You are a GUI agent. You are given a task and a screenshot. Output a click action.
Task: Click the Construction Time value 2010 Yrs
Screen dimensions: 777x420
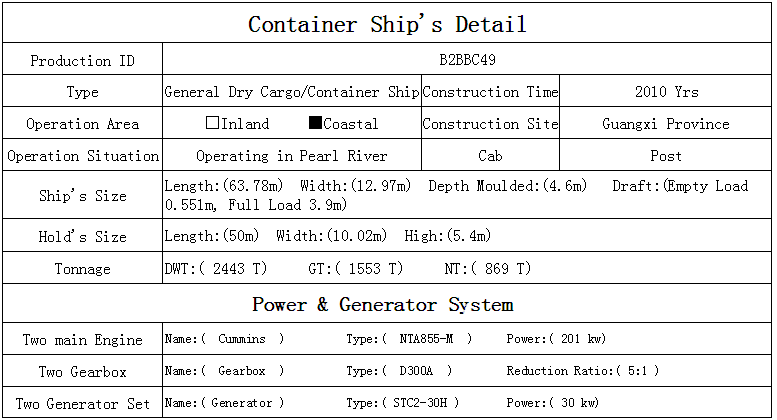point(666,92)
